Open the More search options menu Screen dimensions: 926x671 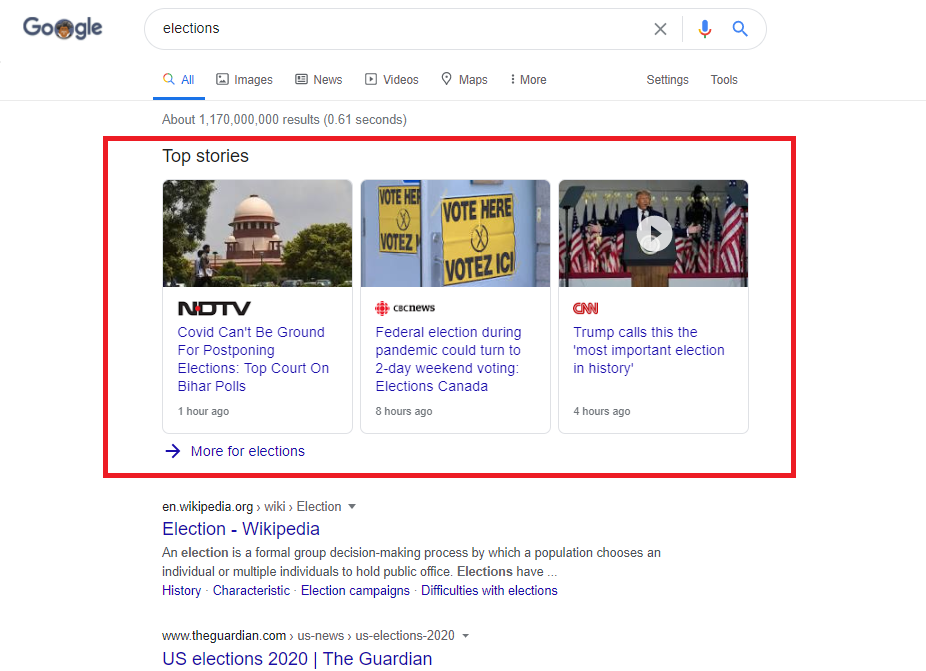(x=529, y=80)
